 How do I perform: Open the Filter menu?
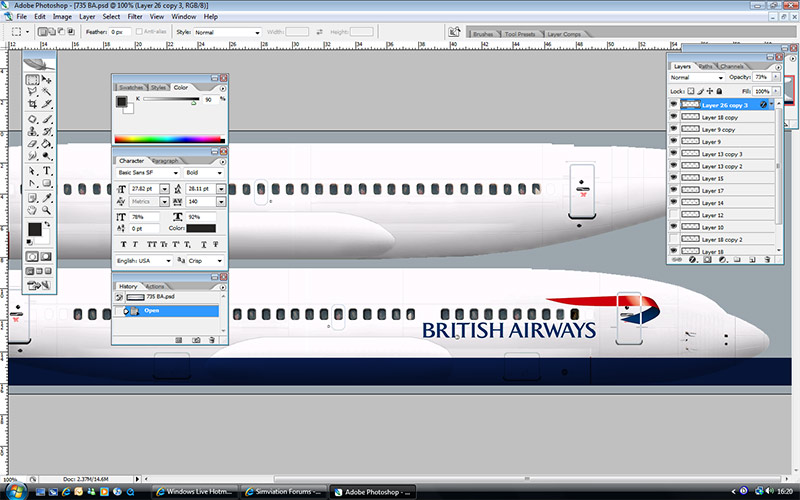click(x=134, y=17)
